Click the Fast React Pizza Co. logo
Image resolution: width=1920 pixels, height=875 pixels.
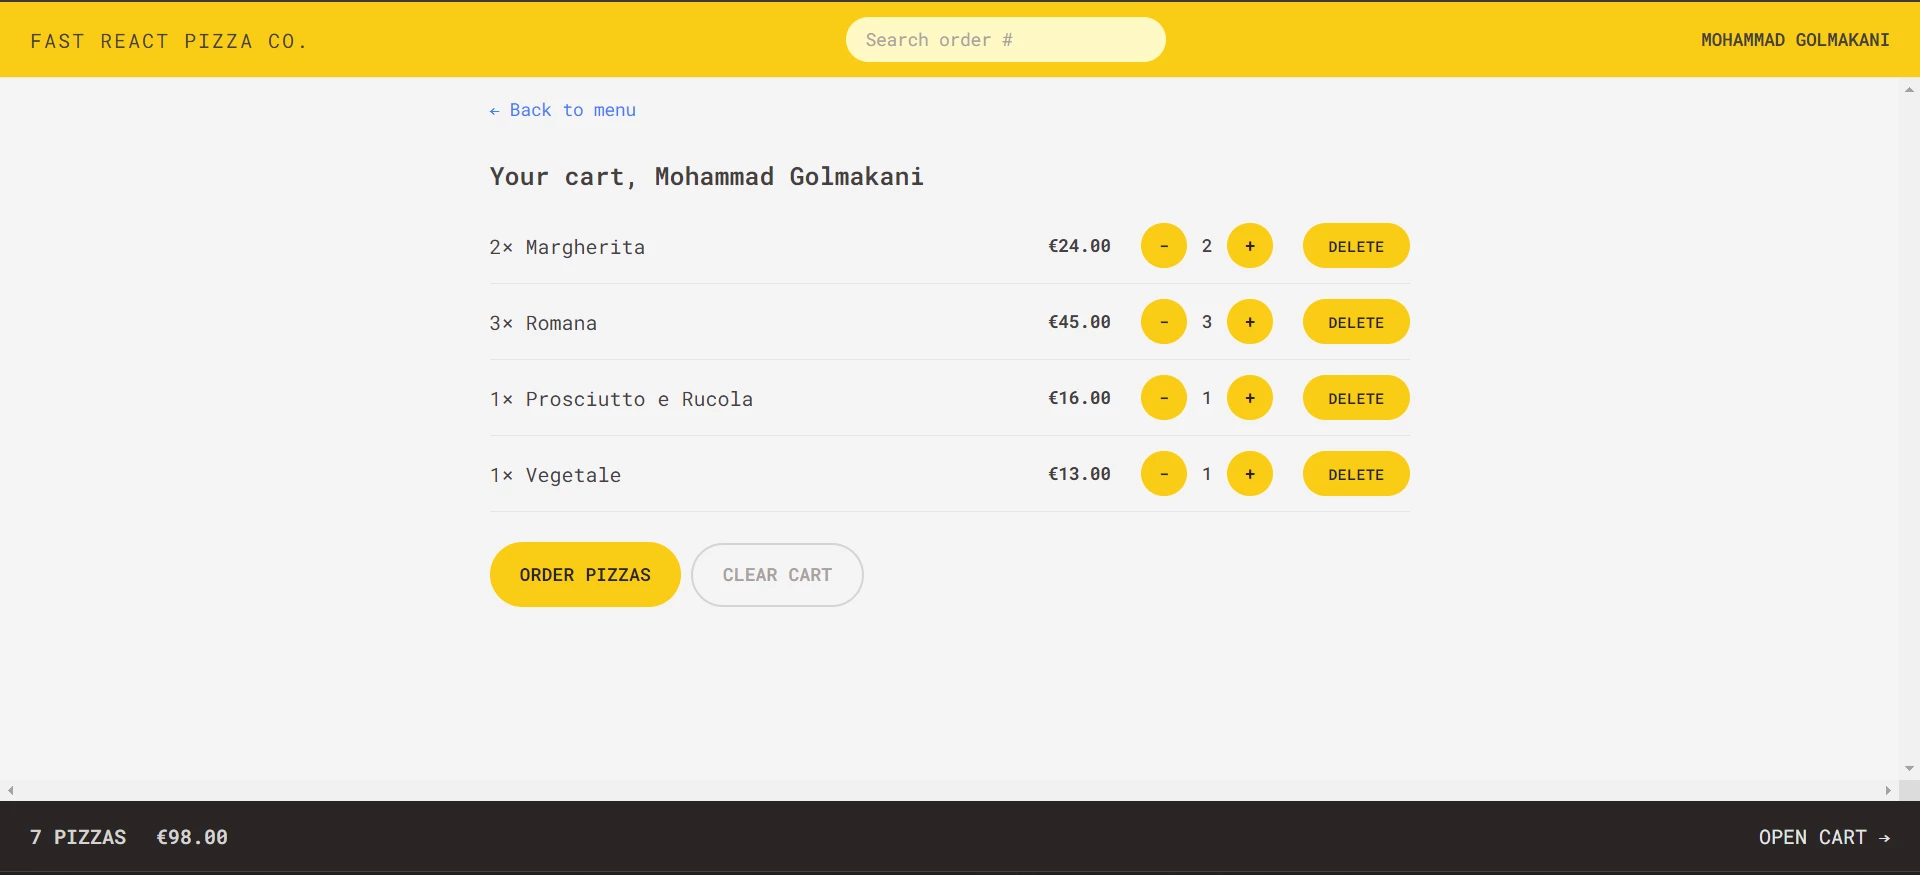point(168,41)
